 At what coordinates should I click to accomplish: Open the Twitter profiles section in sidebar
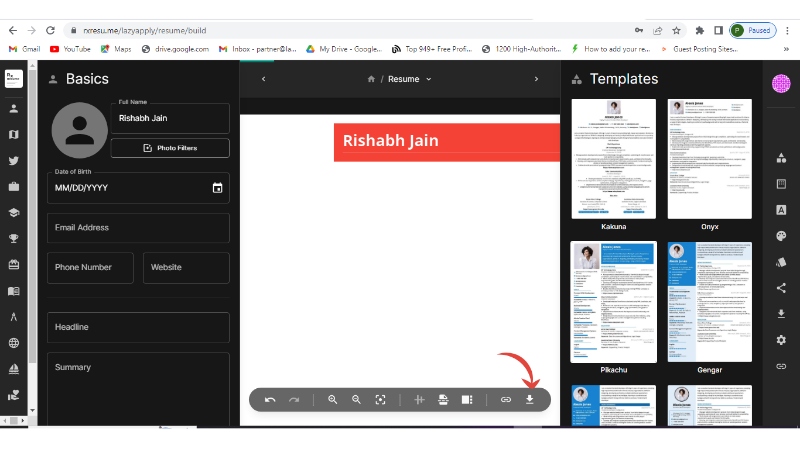click(14, 160)
